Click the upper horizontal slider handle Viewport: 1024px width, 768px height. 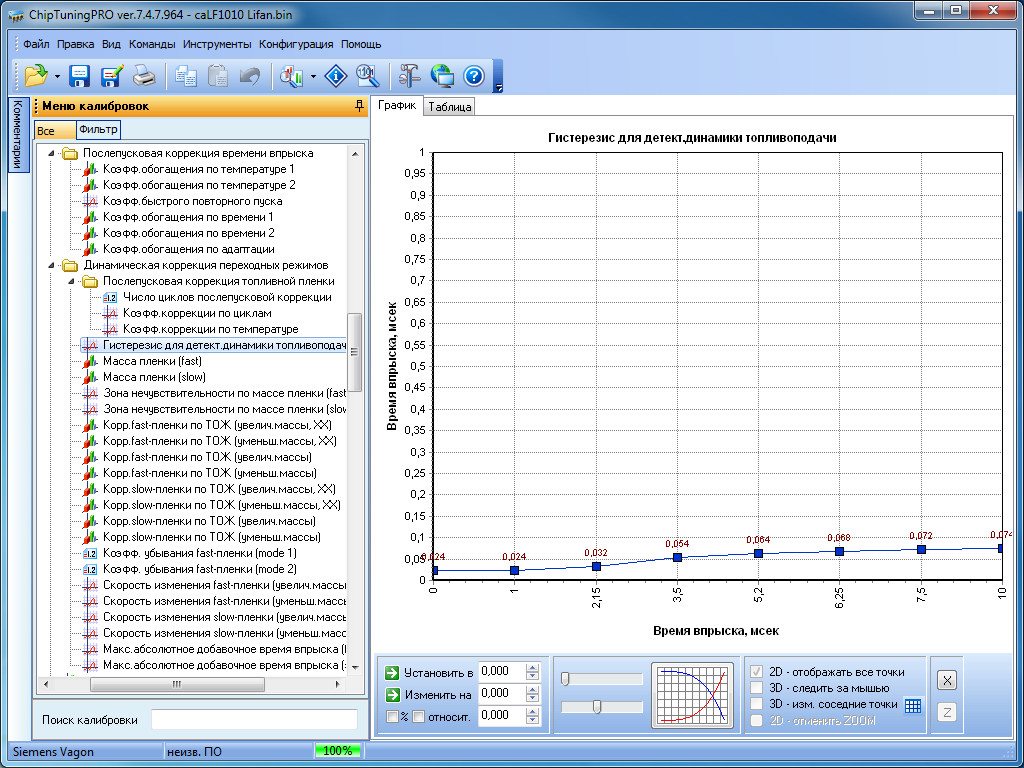click(x=566, y=679)
